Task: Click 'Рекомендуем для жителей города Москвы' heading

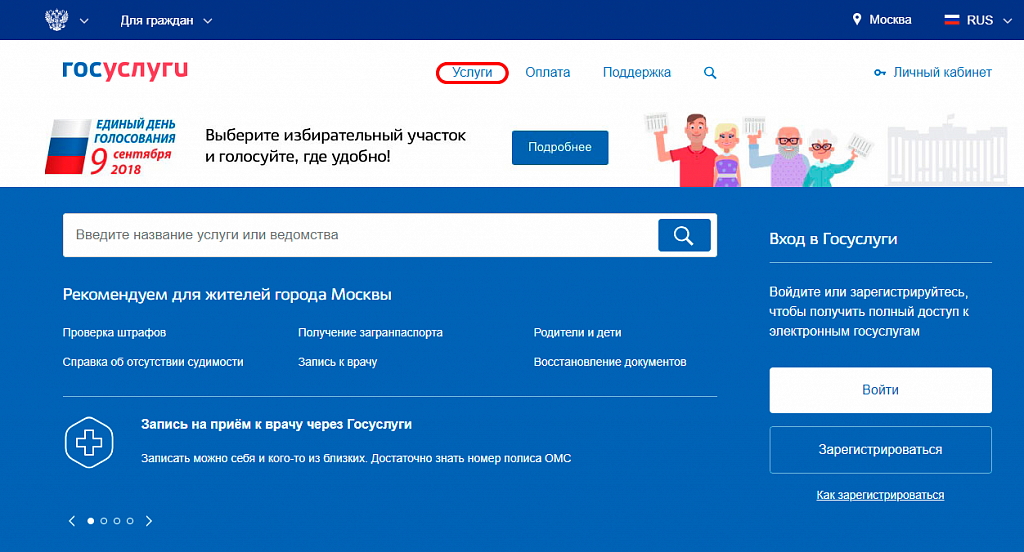Action: click(x=227, y=295)
